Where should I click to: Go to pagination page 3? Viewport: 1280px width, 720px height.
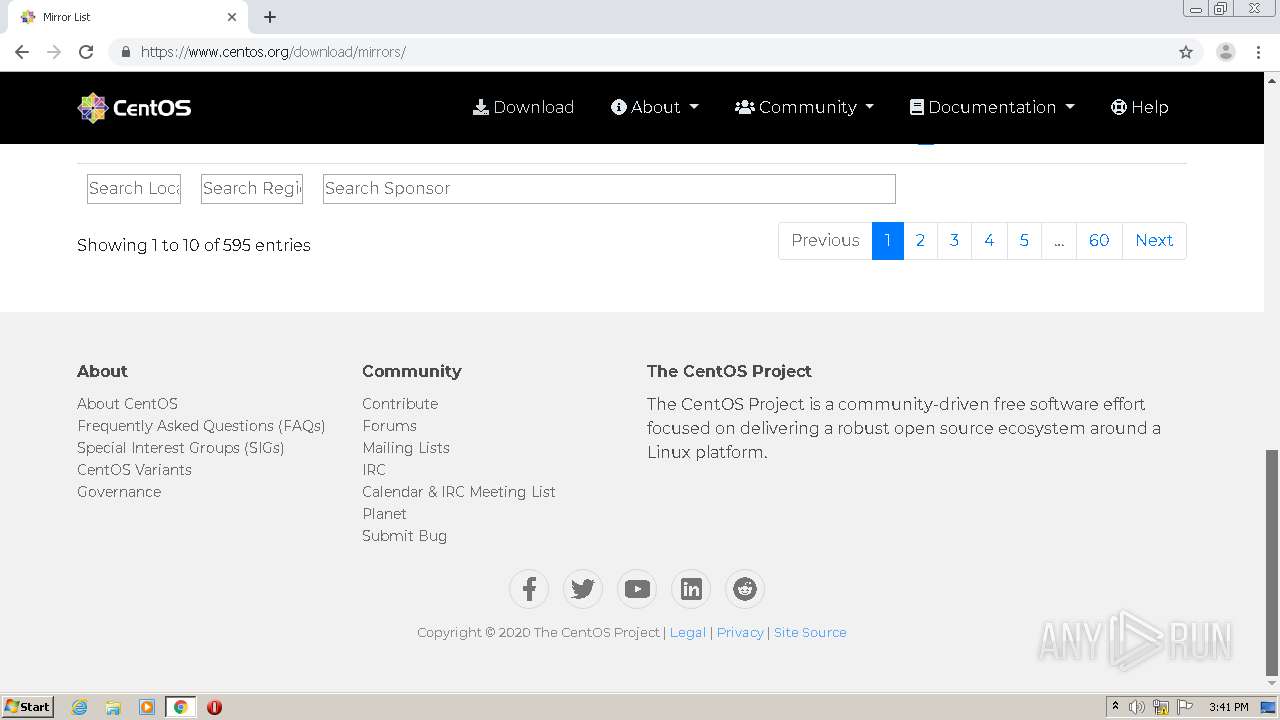coord(954,240)
